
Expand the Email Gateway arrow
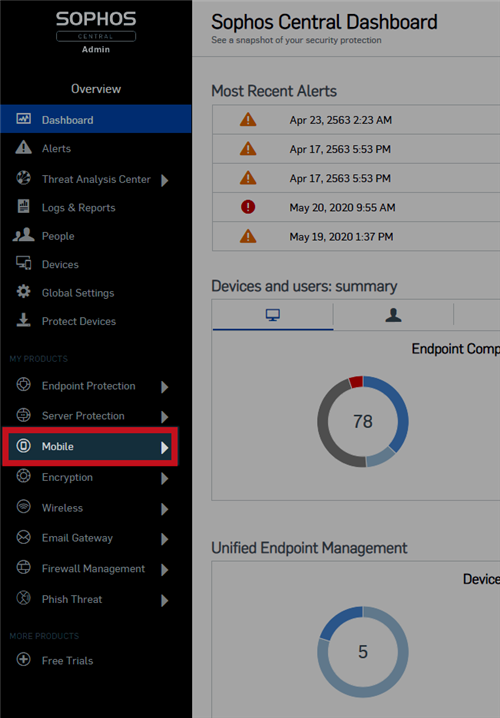(165, 539)
